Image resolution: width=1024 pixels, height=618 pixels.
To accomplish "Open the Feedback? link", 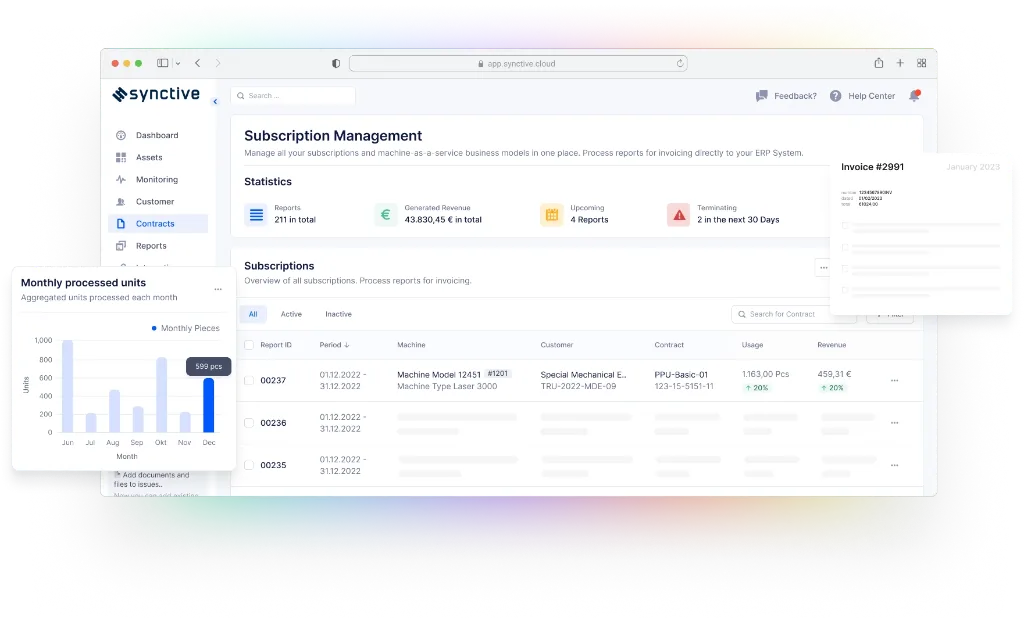I will click(795, 96).
